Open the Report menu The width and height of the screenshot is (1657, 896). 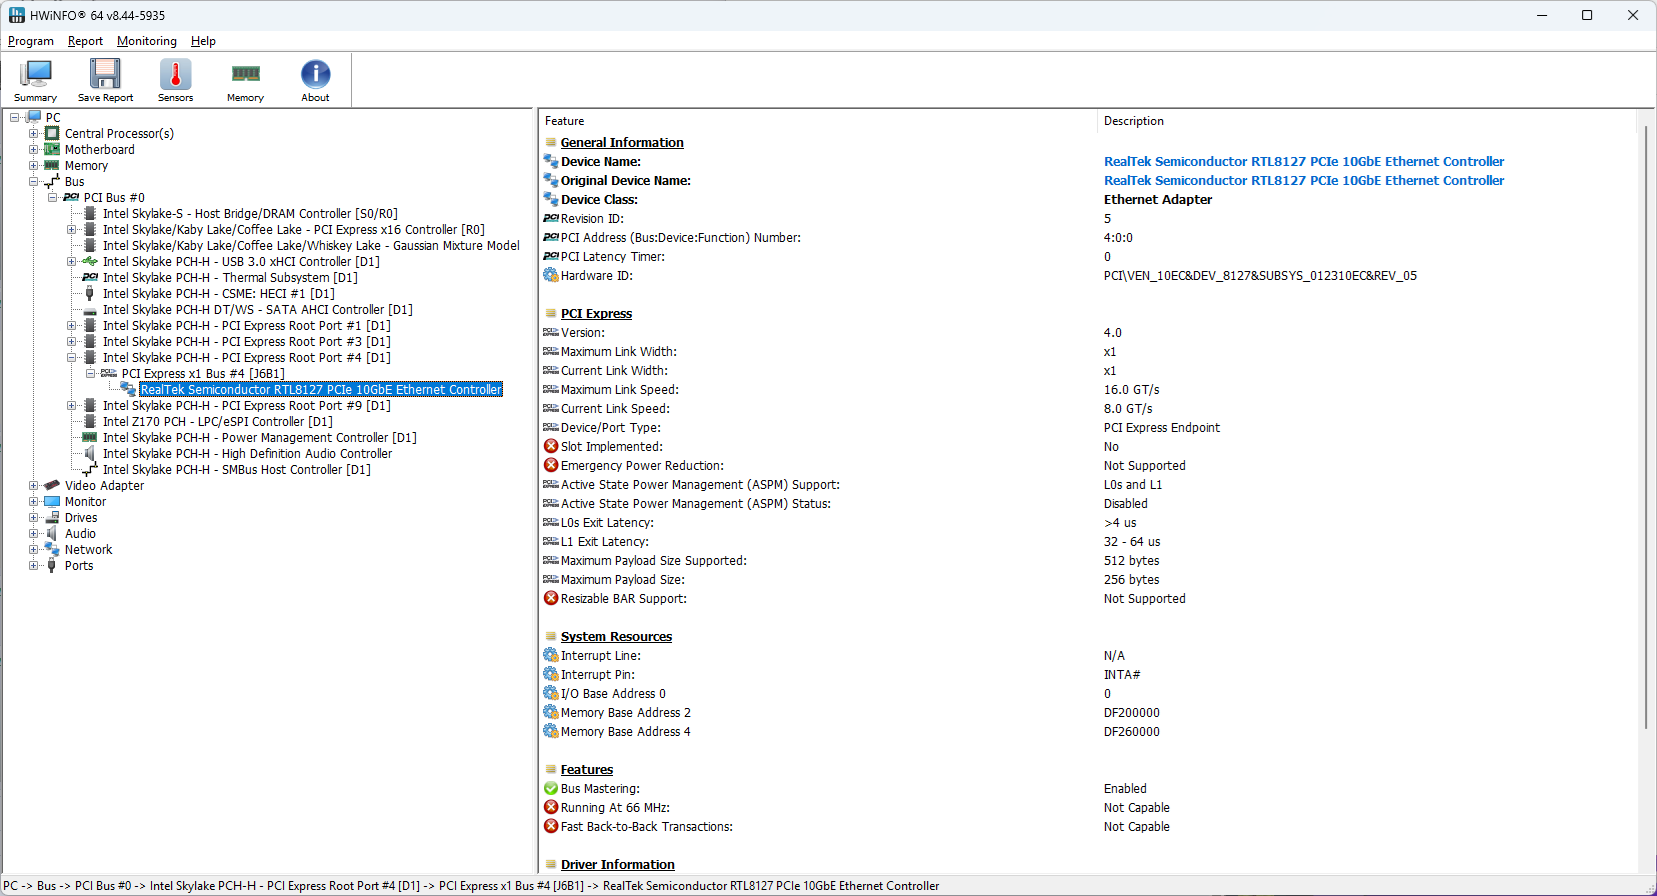[85, 41]
